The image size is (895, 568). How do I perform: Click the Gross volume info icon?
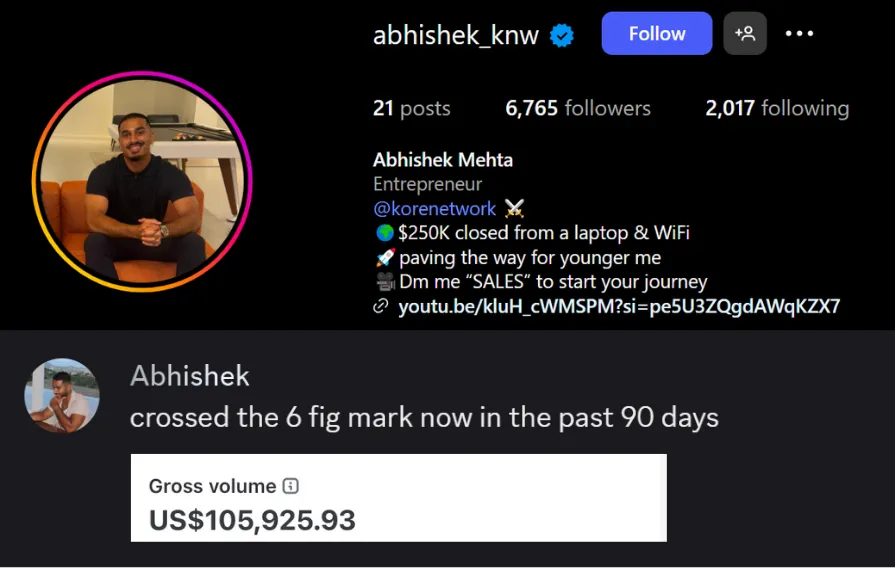291,486
